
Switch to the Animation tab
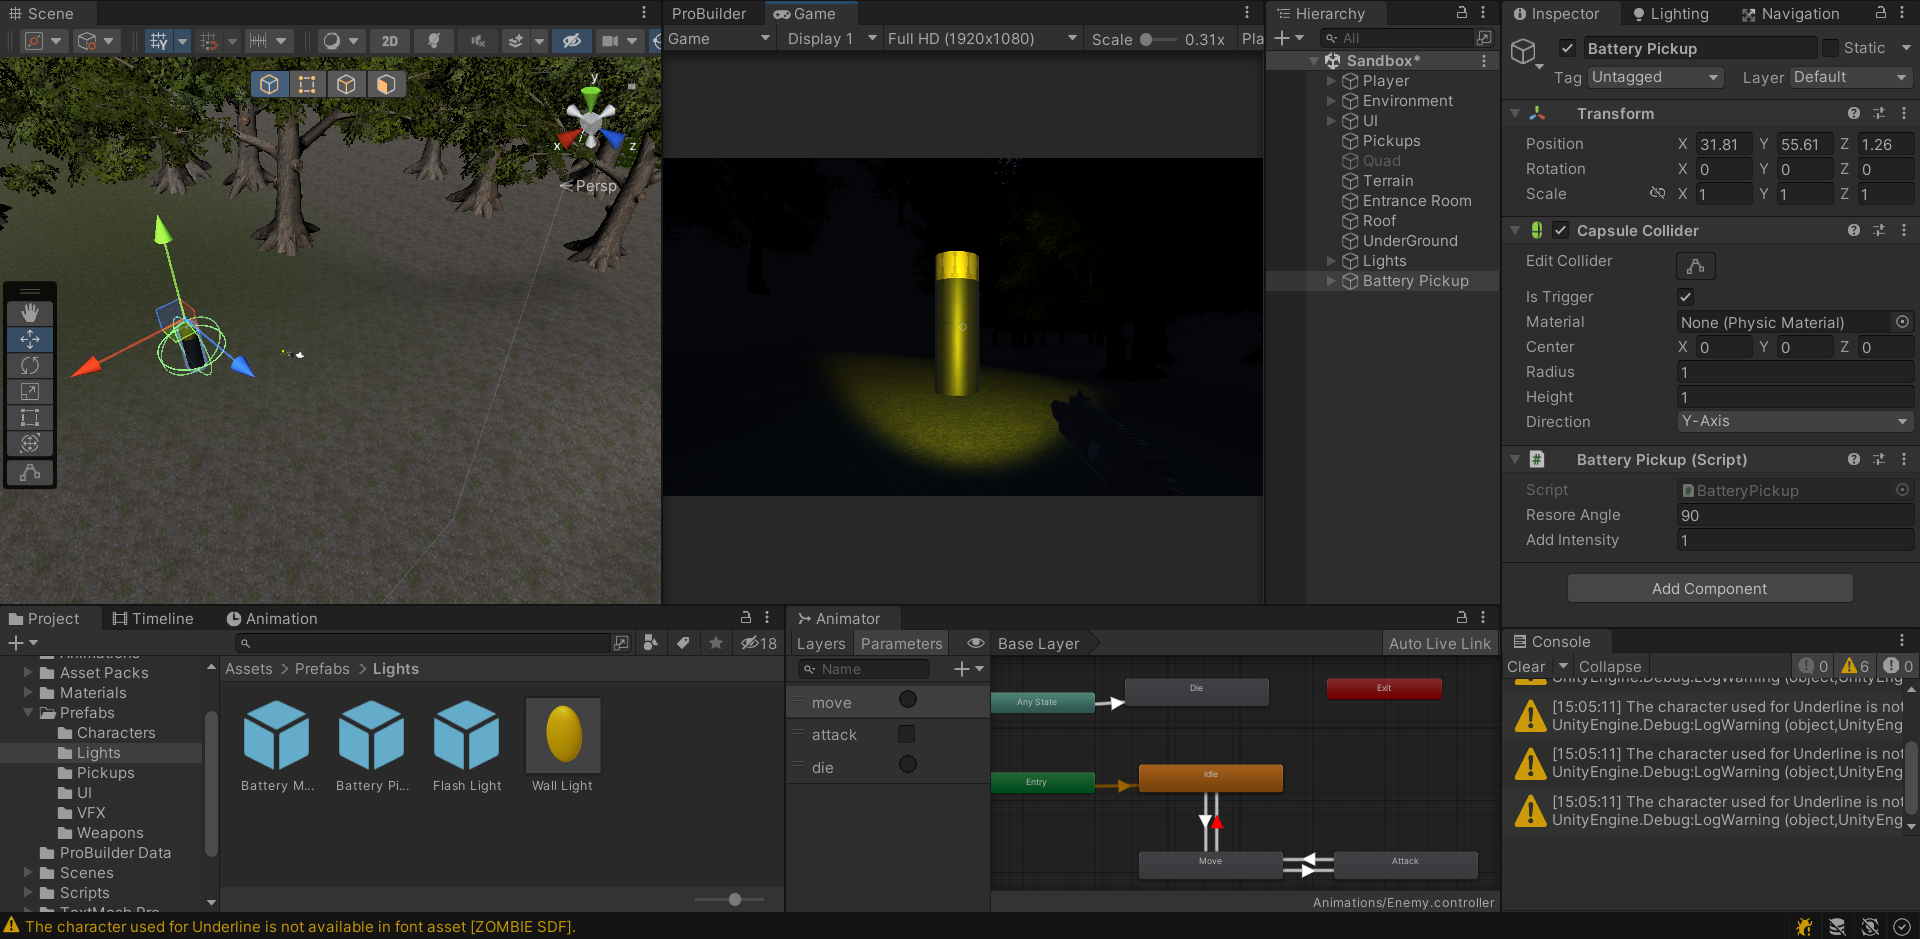pos(272,619)
